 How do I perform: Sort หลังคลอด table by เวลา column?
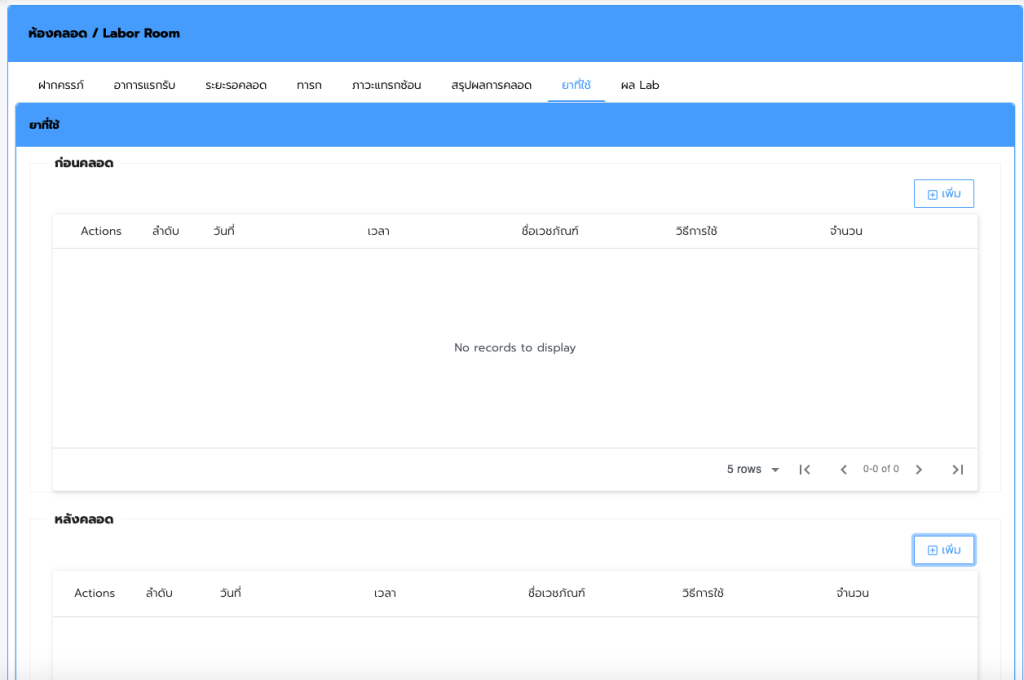coord(385,593)
